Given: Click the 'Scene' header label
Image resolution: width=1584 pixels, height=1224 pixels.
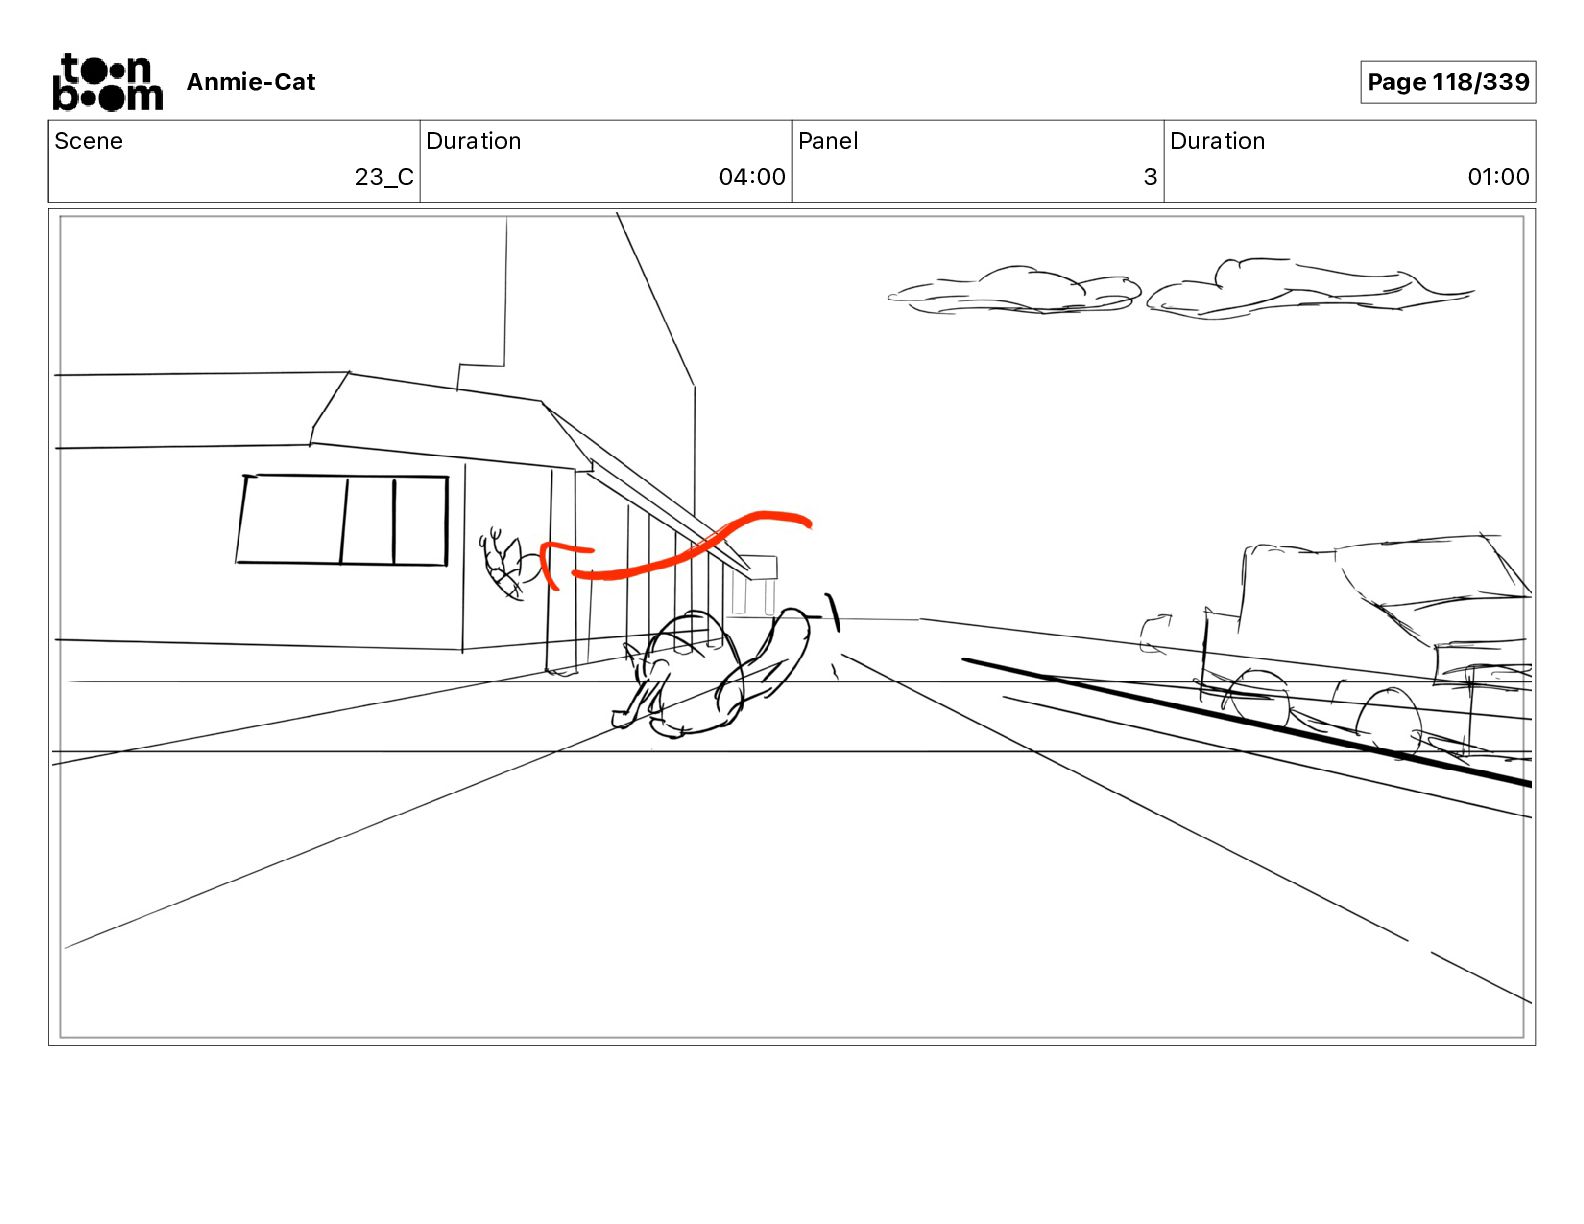Looking at the screenshot, I should coord(89,141).
